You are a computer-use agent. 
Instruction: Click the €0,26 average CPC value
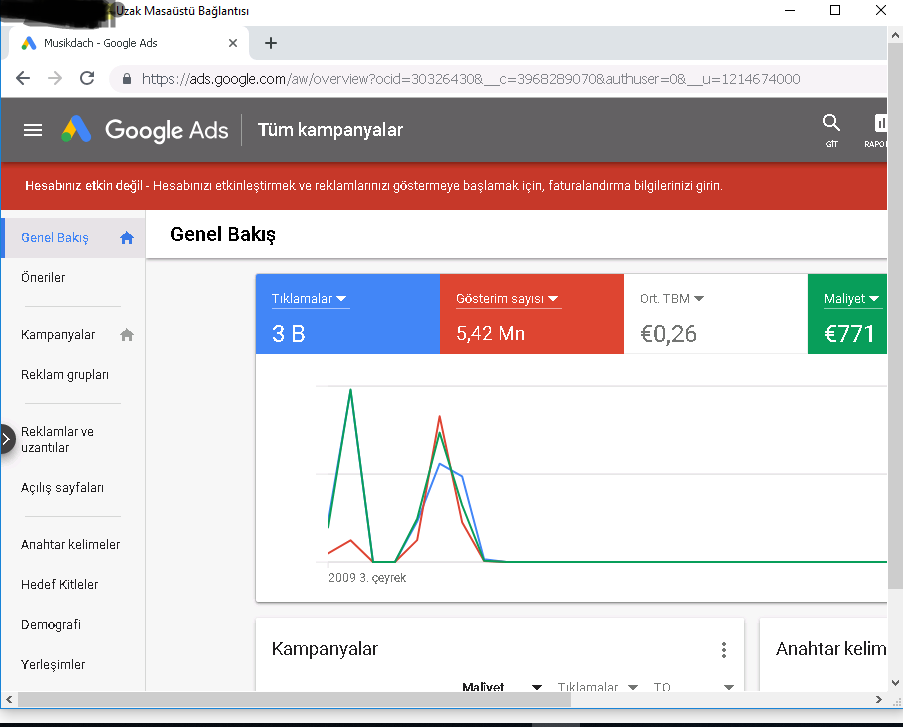coord(669,334)
